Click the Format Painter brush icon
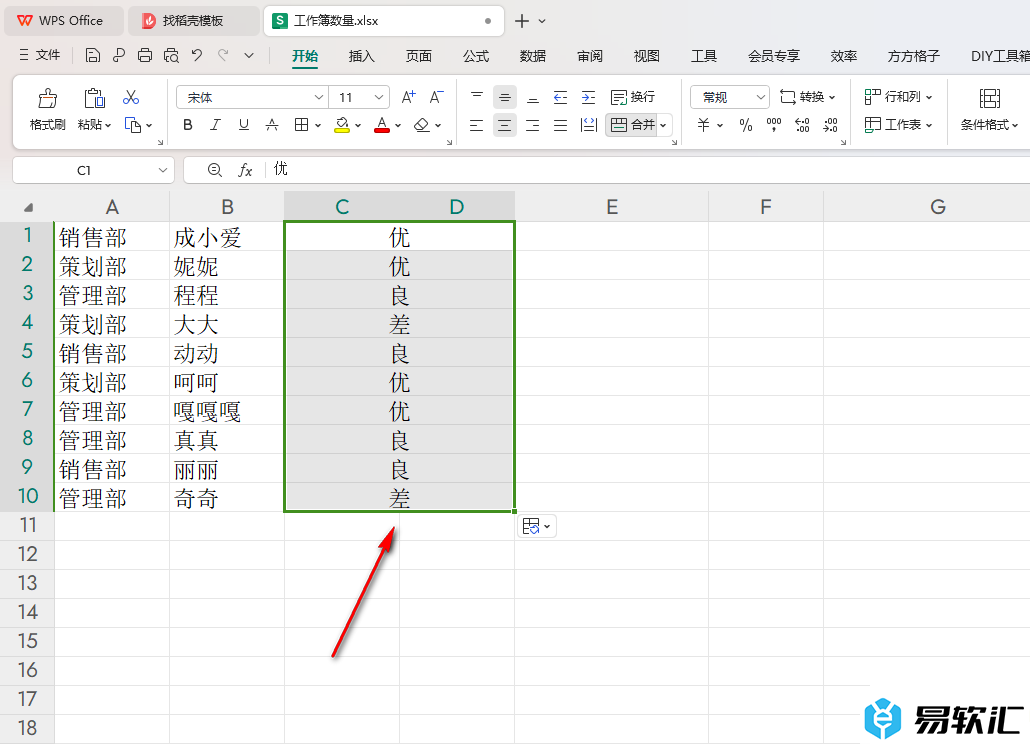Image resolution: width=1030 pixels, height=744 pixels. (47, 98)
